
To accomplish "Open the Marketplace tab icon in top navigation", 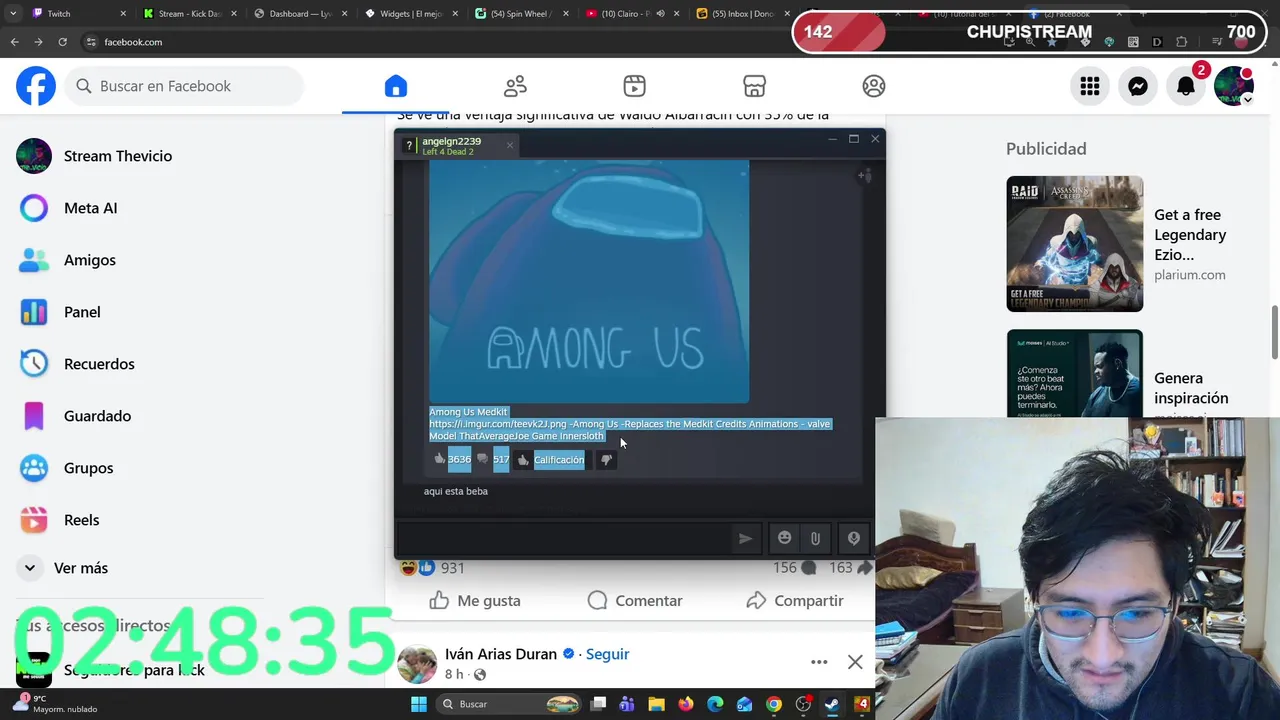I will [754, 86].
